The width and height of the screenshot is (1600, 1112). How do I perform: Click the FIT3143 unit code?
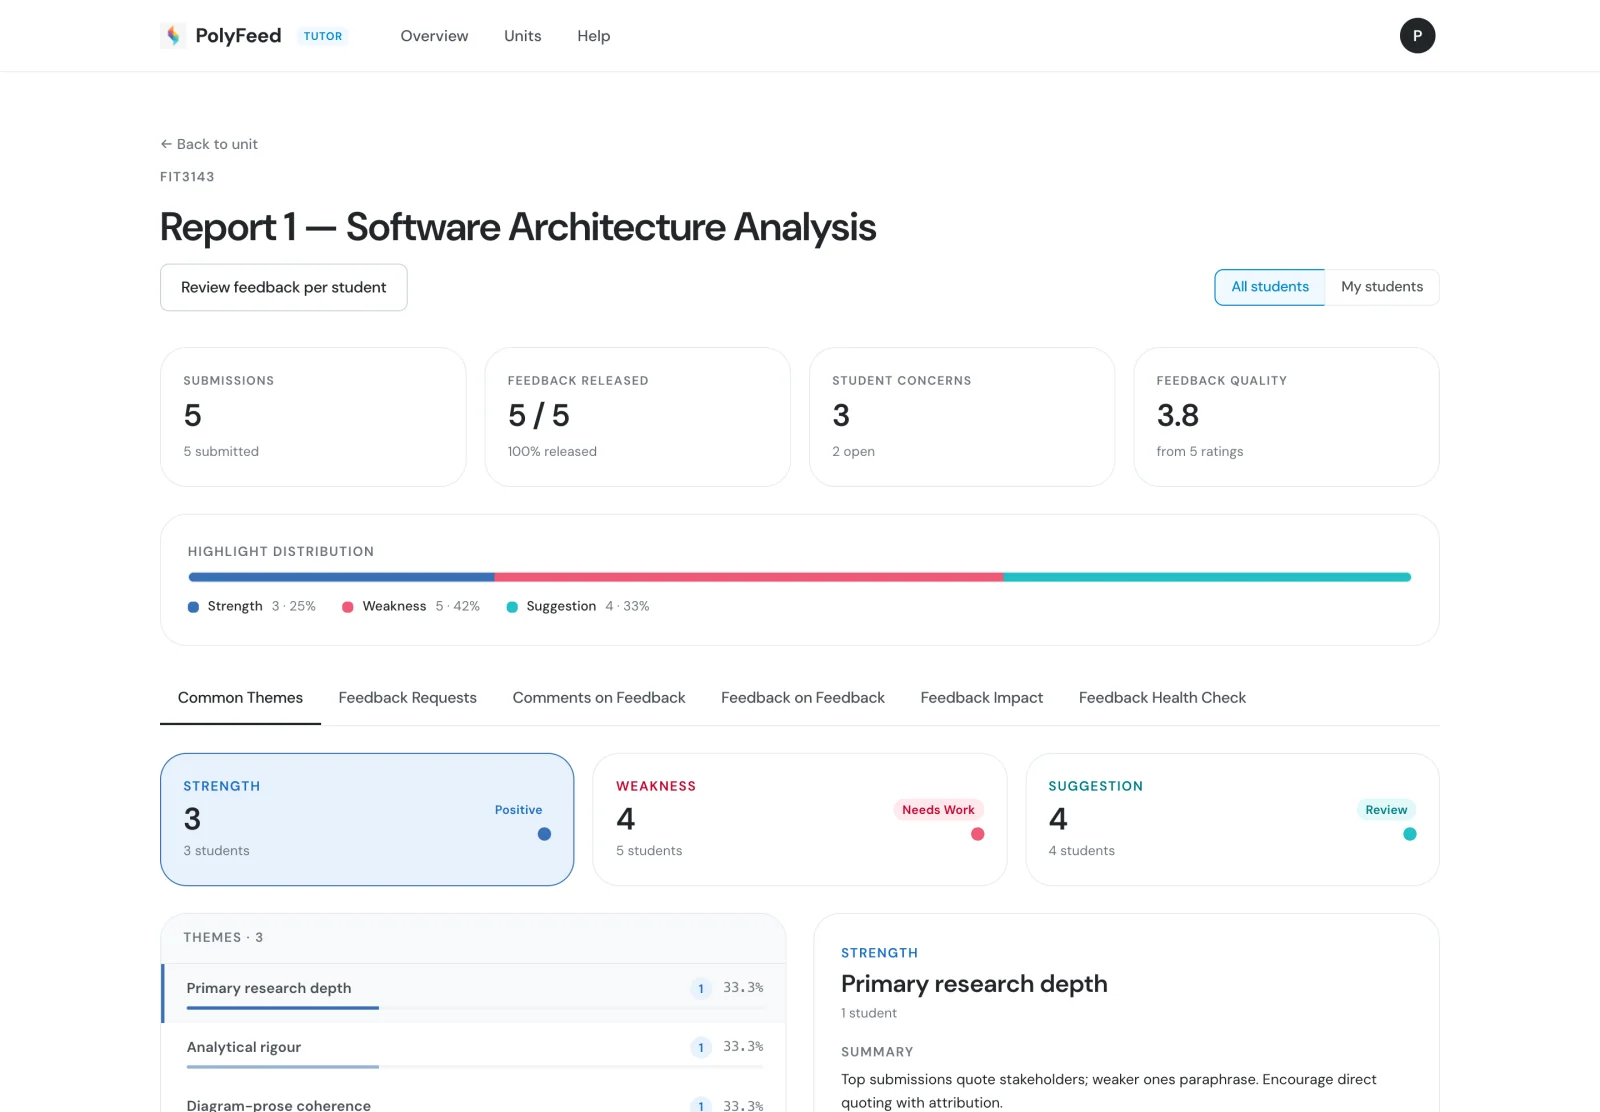(187, 177)
